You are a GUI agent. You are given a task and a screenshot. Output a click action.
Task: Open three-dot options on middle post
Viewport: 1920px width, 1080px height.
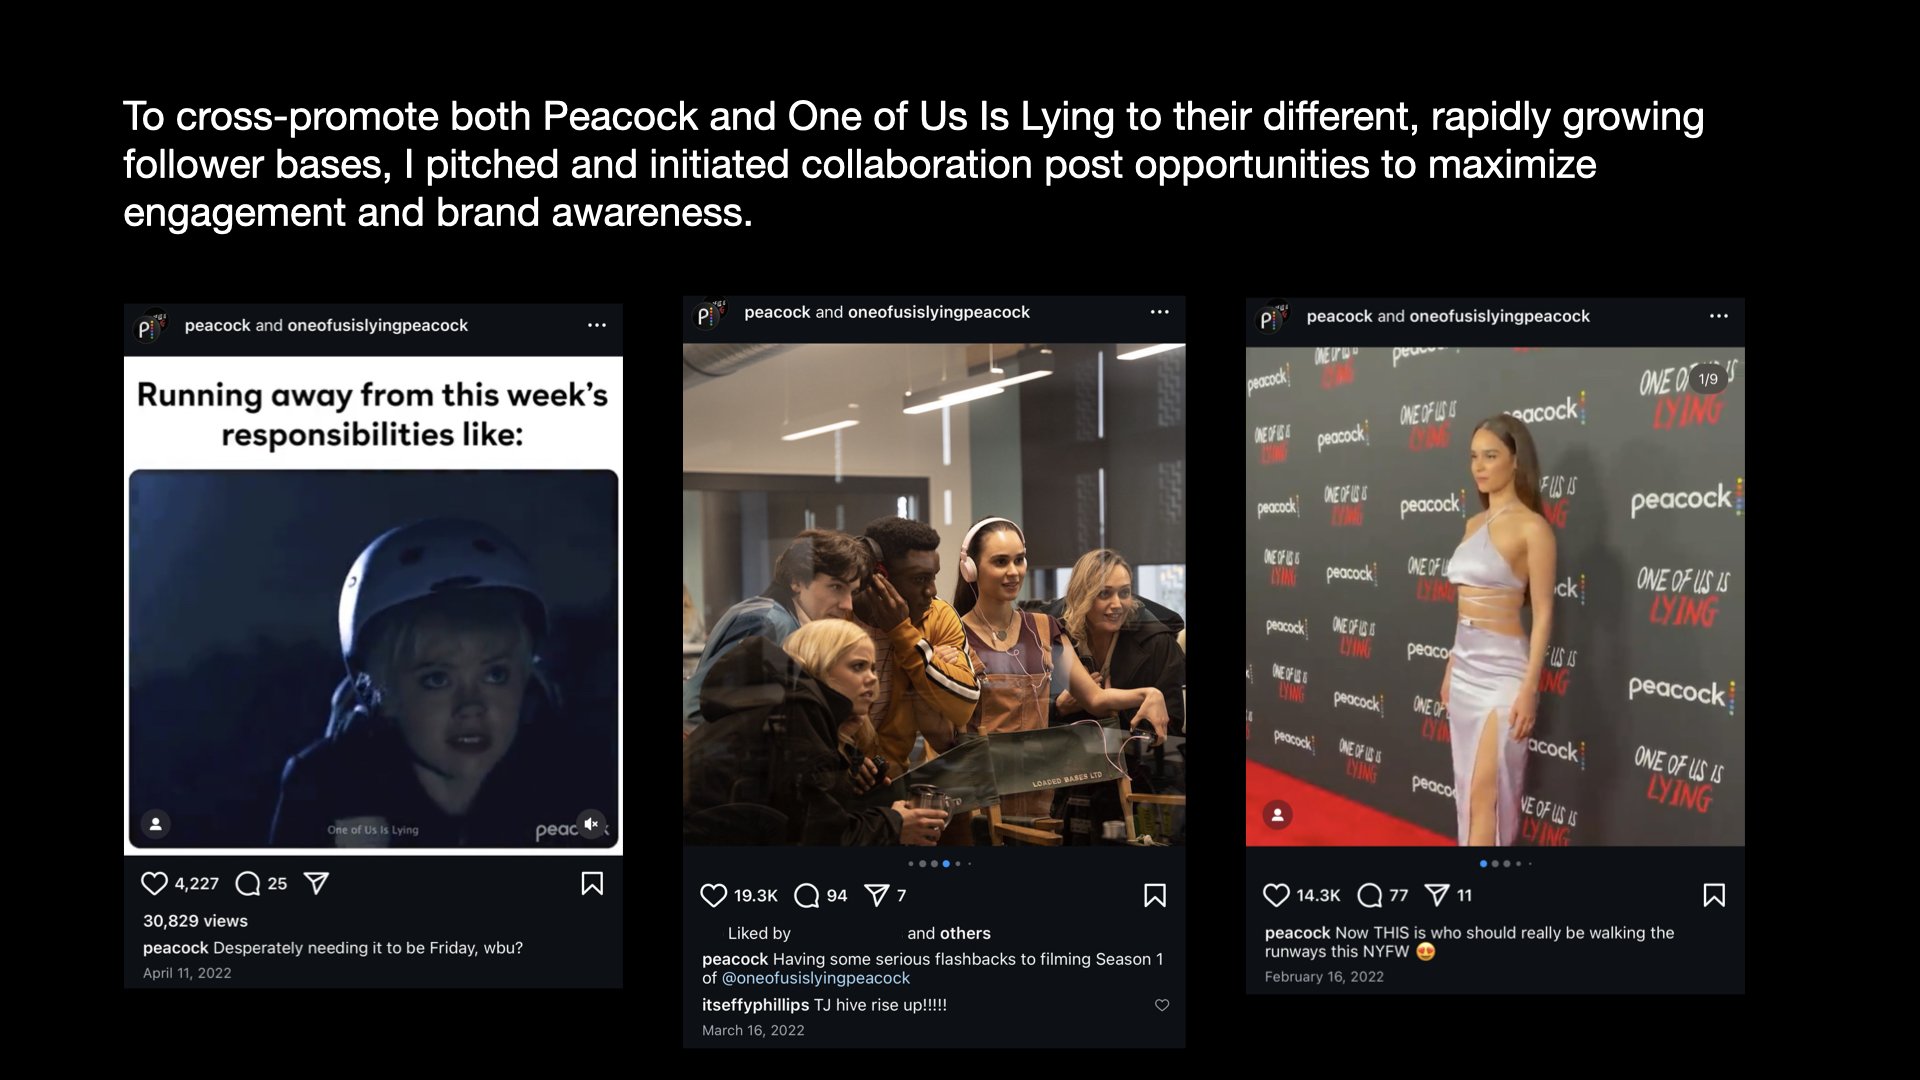[x=1159, y=312]
